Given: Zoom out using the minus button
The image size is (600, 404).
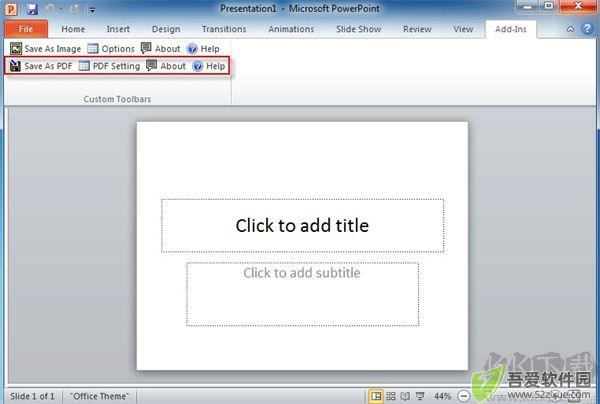Looking at the screenshot, I should (x=463, y=396).
